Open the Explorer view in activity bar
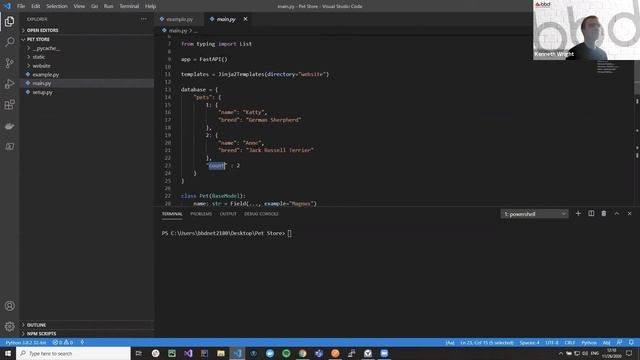Image resolution: width=640 pixels, height=360 pixels. coord(9,21)
